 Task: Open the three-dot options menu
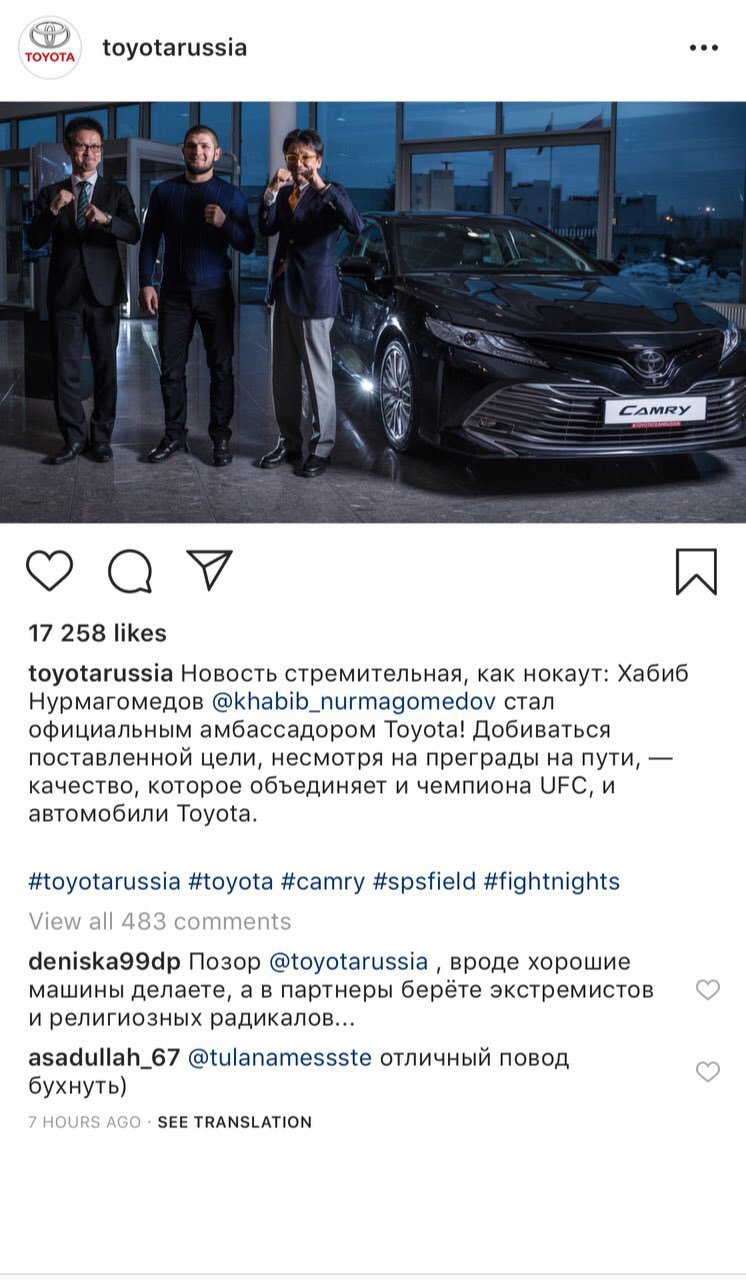(x=703, y=48)
